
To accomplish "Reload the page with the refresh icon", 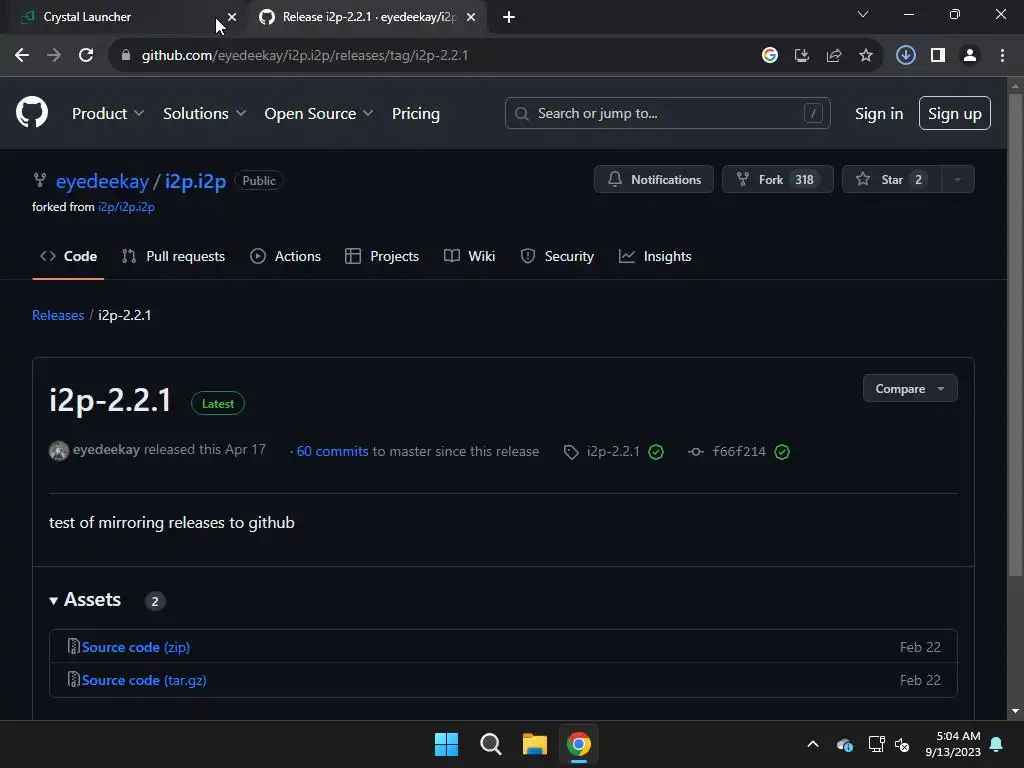I will tap(86, 56).
